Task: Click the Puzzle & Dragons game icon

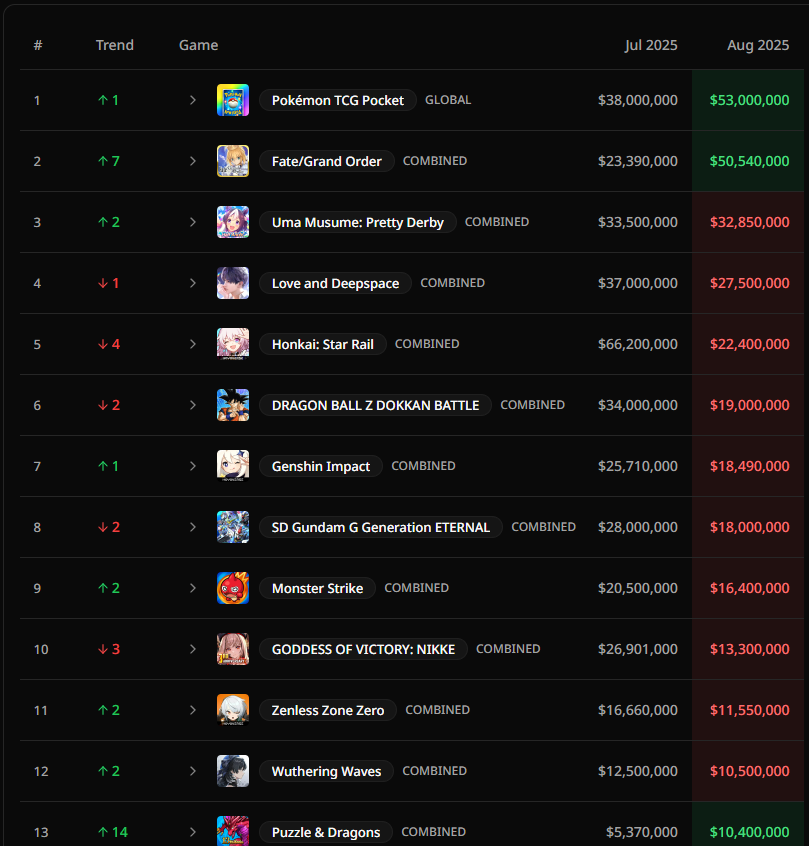Action: tap(233, 831)
